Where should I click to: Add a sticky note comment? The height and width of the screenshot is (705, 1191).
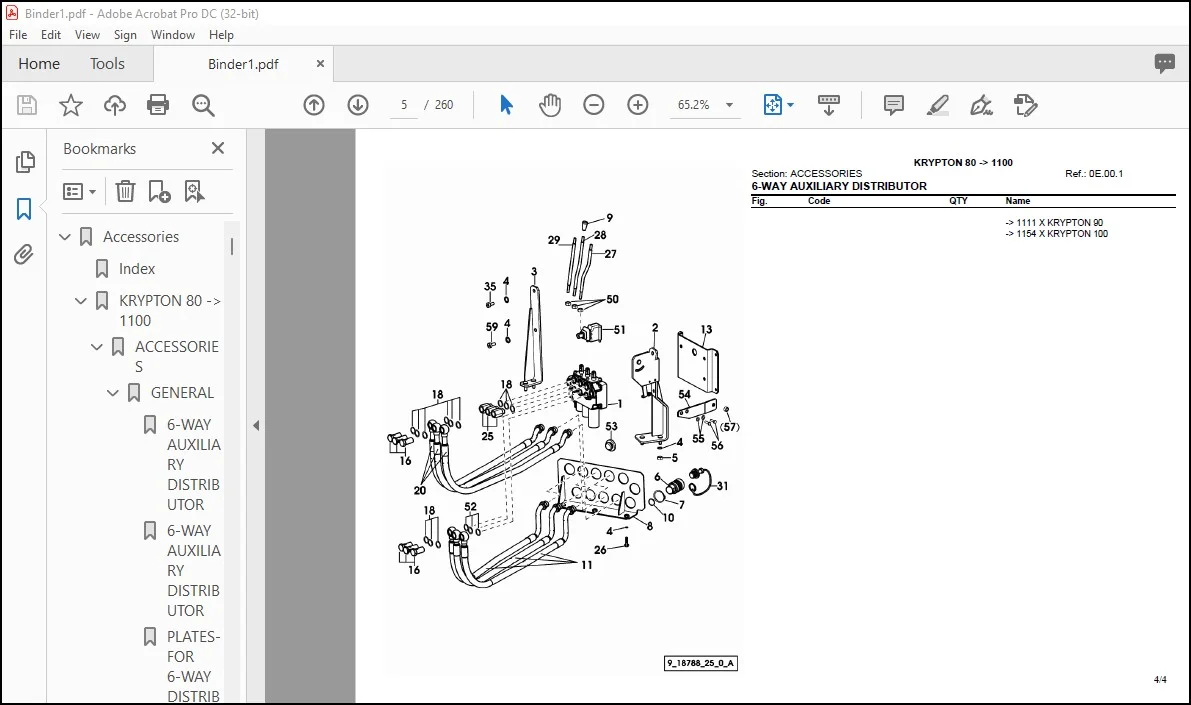894,105
